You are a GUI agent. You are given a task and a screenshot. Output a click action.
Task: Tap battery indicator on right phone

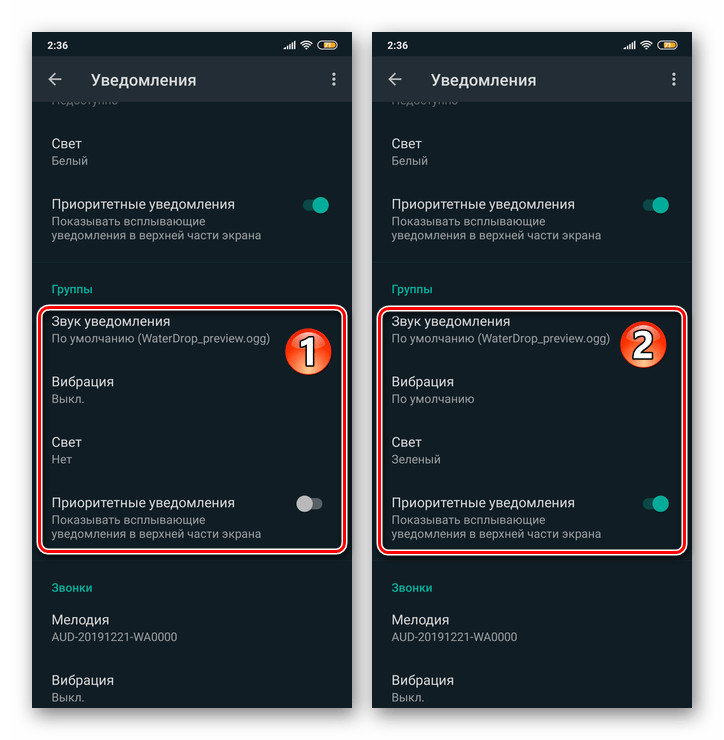coord(667,45)
